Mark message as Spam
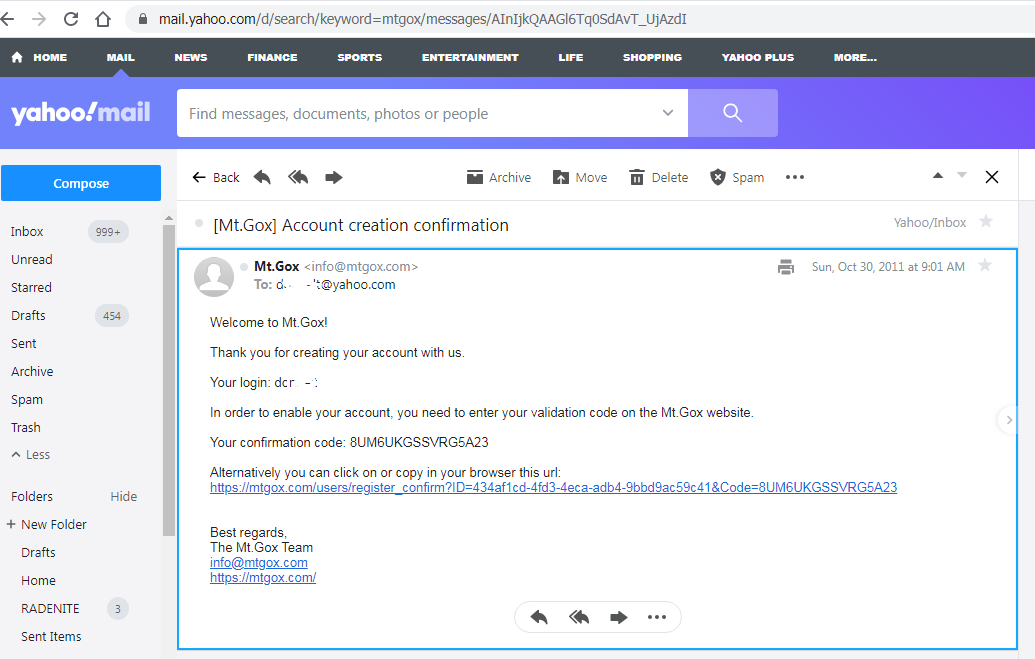 click(737, 177)
